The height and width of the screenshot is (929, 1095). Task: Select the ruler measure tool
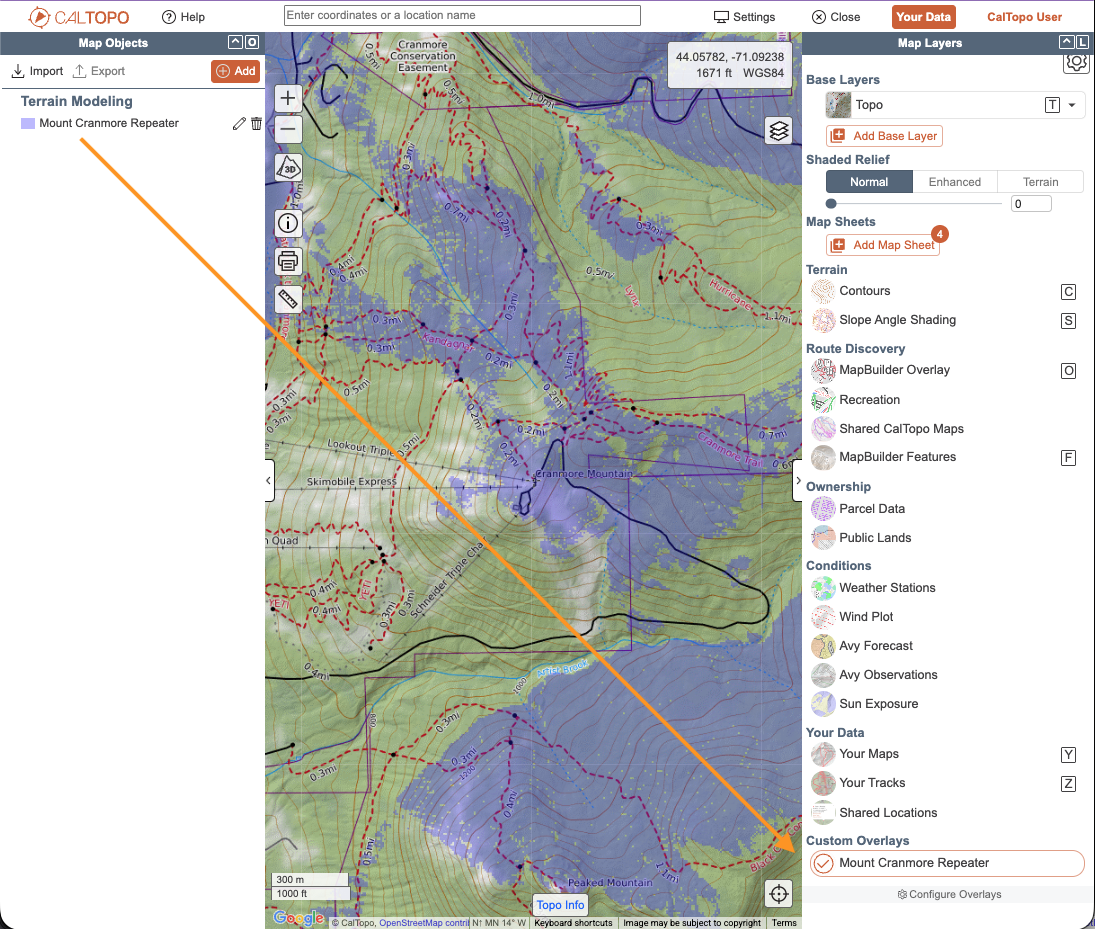pos(288,300)
